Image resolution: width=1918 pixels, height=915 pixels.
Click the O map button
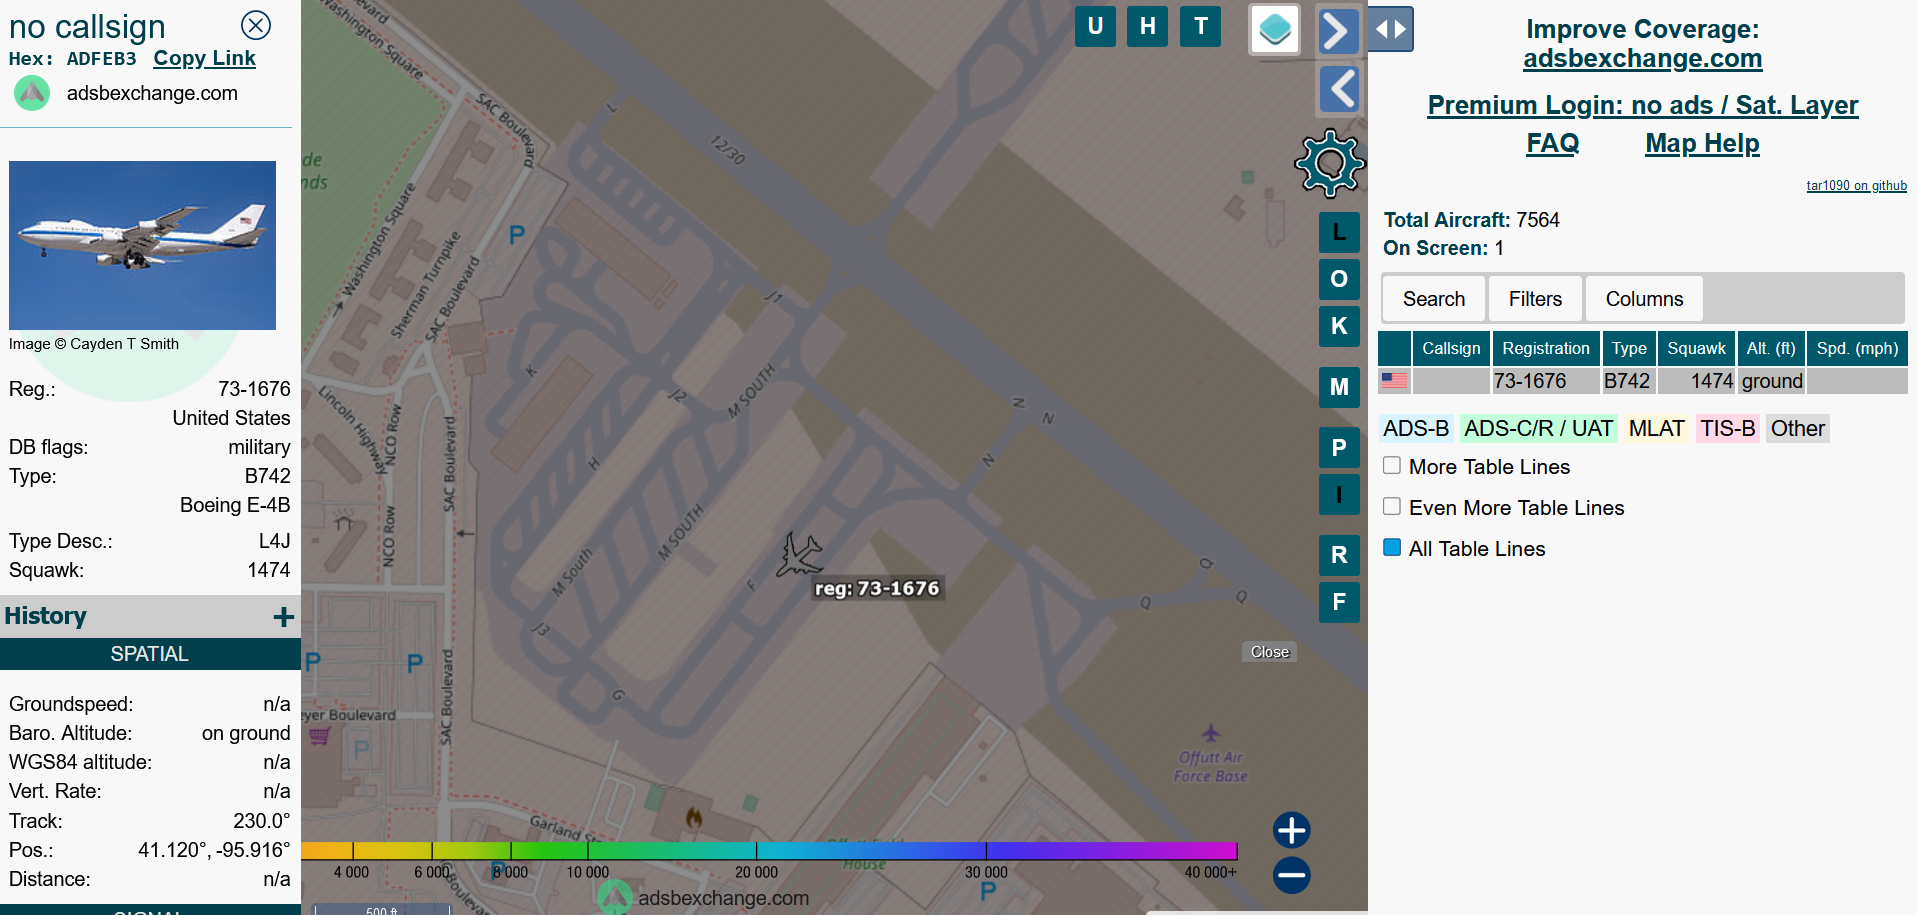pyautogui.click(x=1339, y=279)
